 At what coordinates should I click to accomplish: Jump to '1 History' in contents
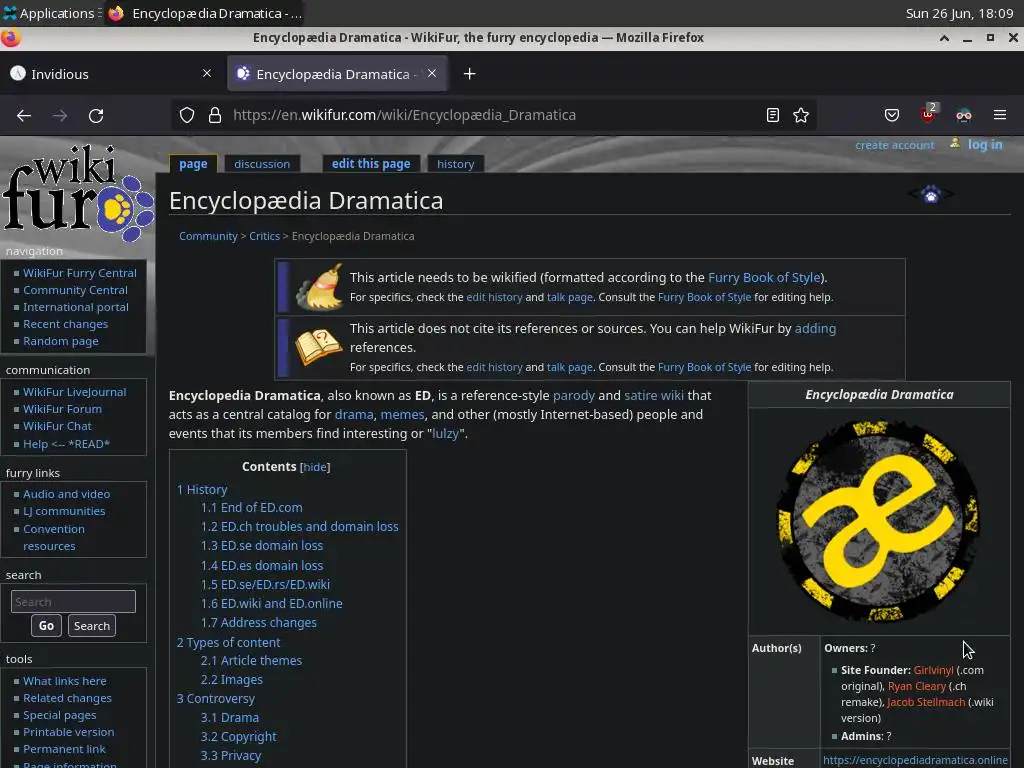click(202, 490)
